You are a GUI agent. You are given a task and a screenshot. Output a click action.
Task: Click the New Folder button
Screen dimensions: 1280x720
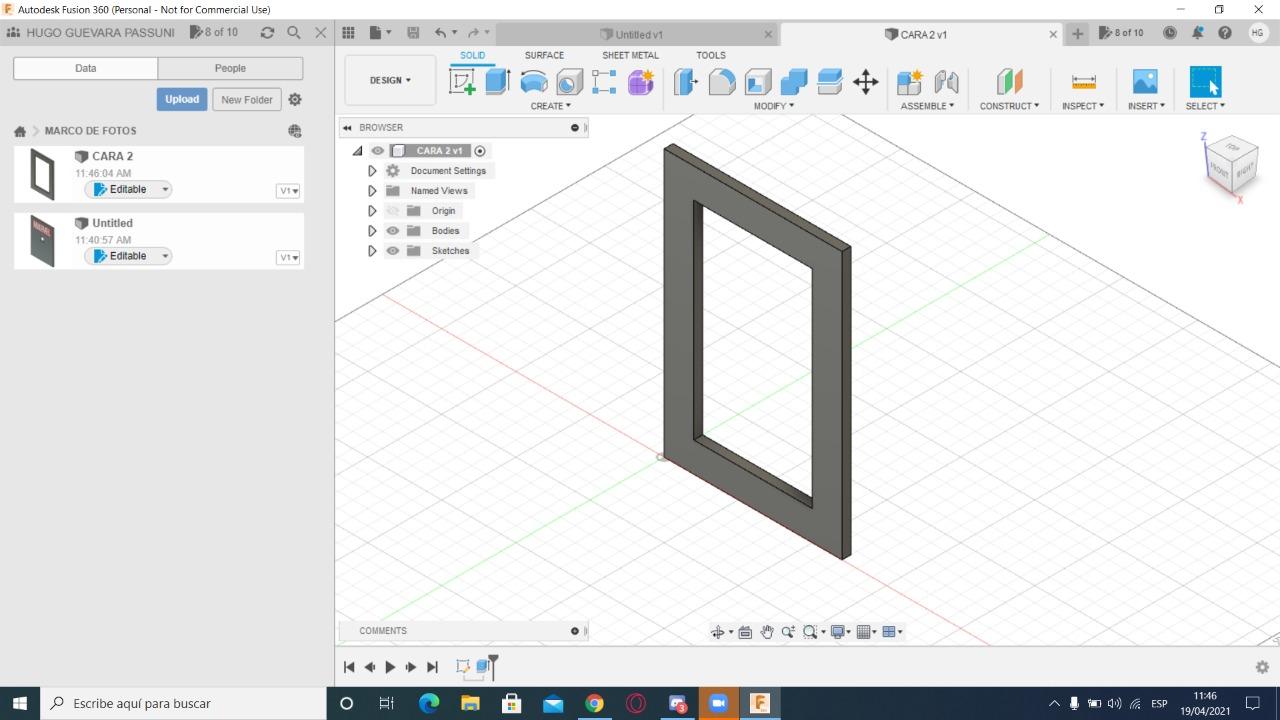(247, 100)
